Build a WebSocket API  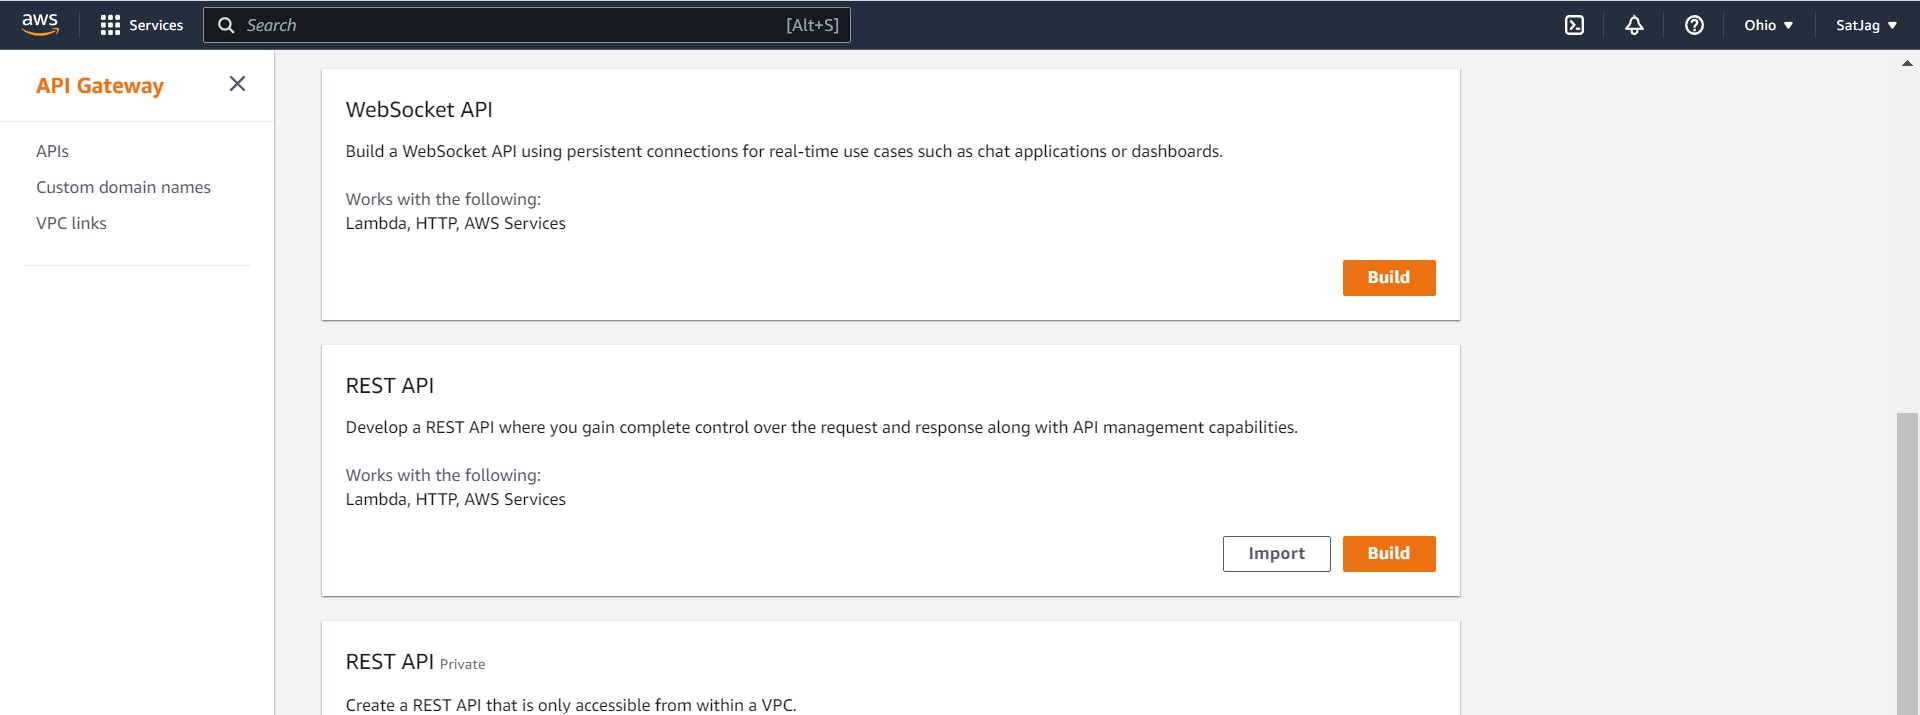click(1389, 277)
